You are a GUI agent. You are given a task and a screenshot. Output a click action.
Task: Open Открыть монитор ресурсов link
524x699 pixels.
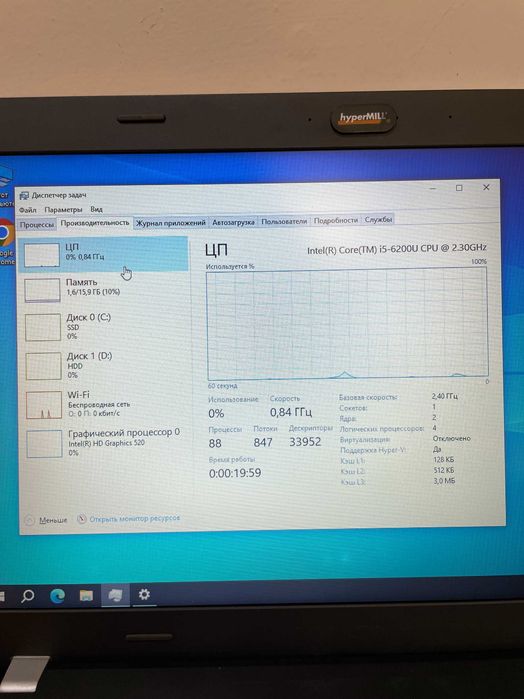(x=135, y=519)
